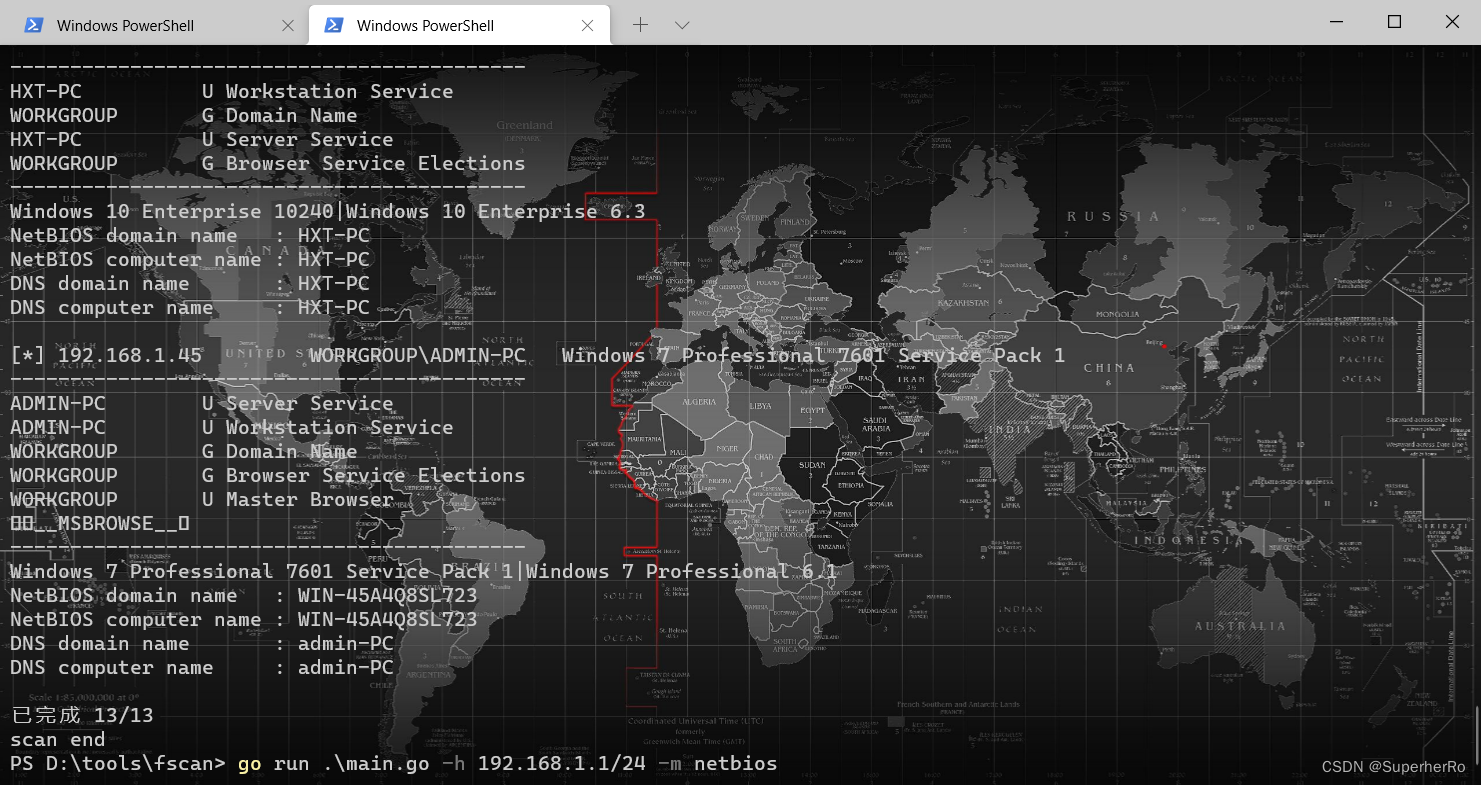Open the tab switcher dropdown chevron

(682, 24)
